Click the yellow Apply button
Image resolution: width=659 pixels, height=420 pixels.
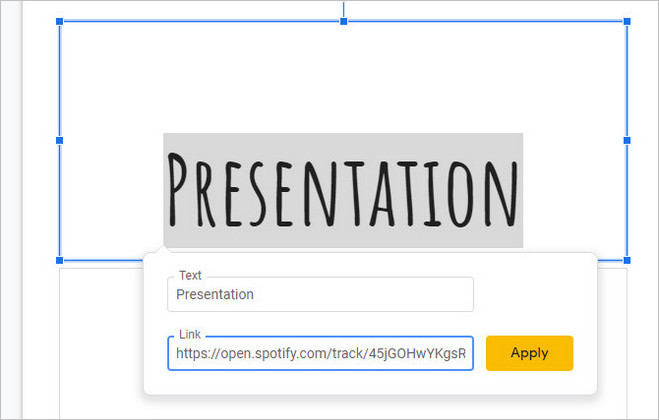[529, 353]
